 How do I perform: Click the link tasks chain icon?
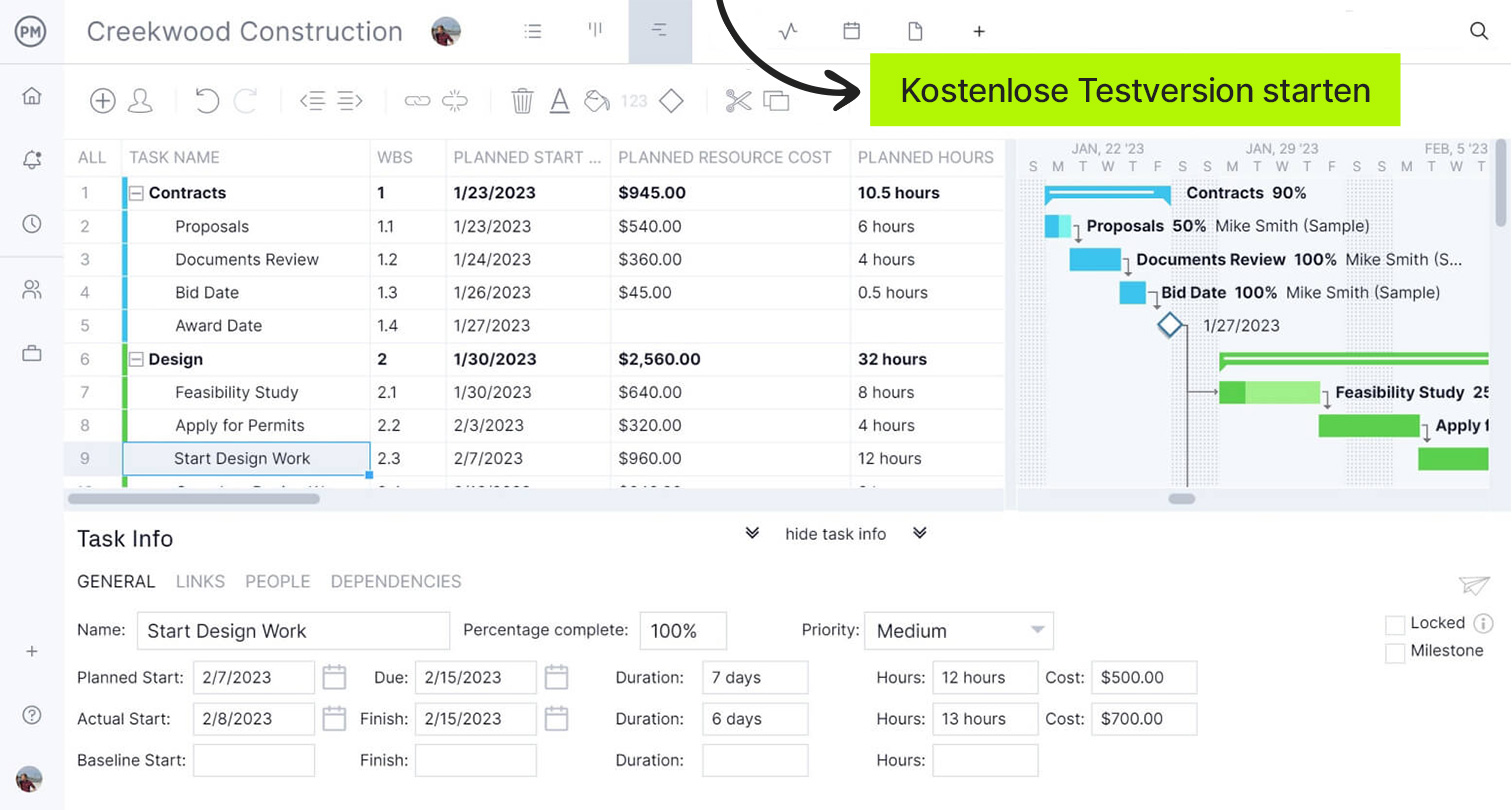click(x=417, y=100)
